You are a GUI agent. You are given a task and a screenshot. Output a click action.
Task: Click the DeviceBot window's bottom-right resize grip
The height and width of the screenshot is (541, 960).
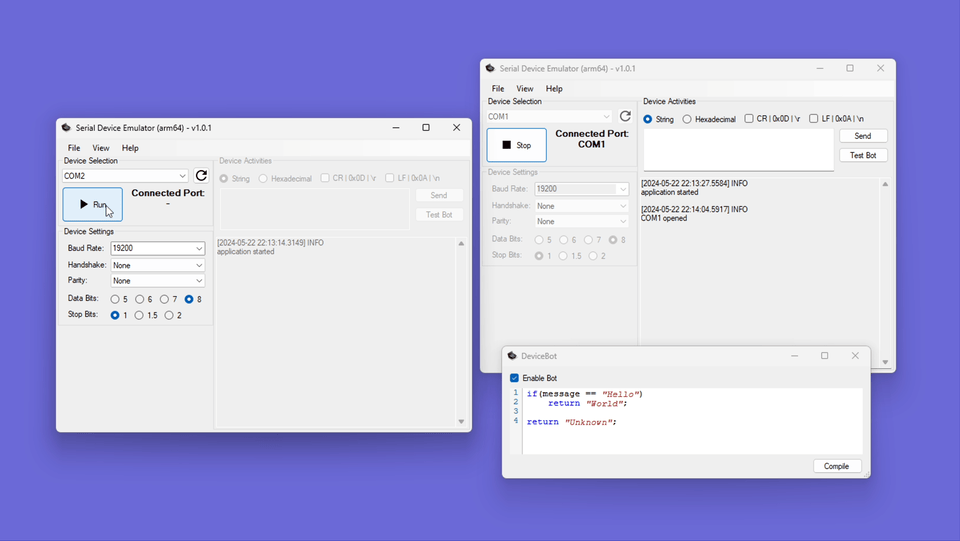click(866, 474)
